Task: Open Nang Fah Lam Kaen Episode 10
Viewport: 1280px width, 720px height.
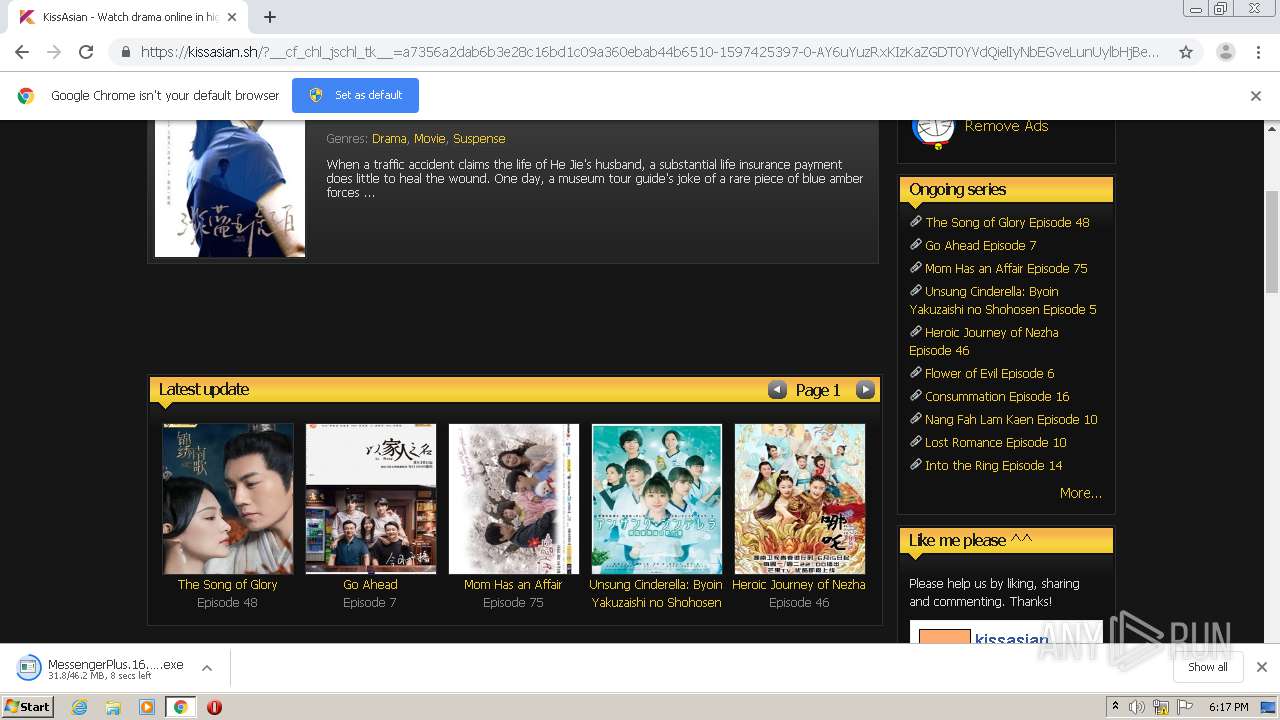Action: tap(1011, 419)
